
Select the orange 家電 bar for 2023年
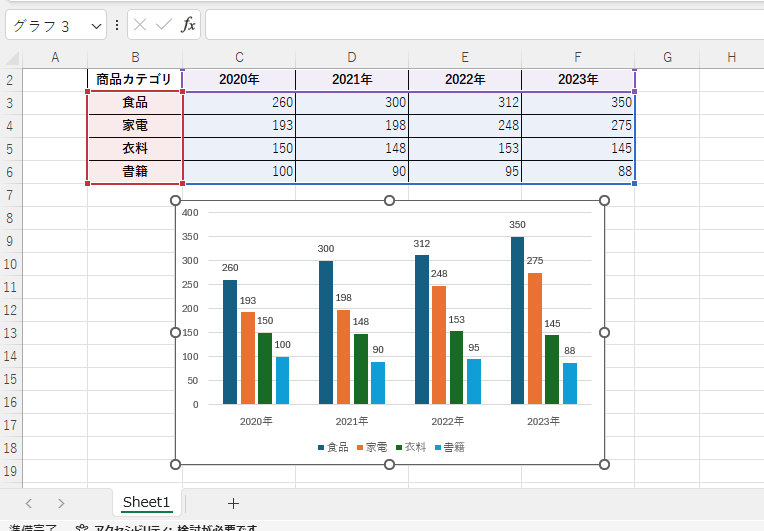[535, 338]
